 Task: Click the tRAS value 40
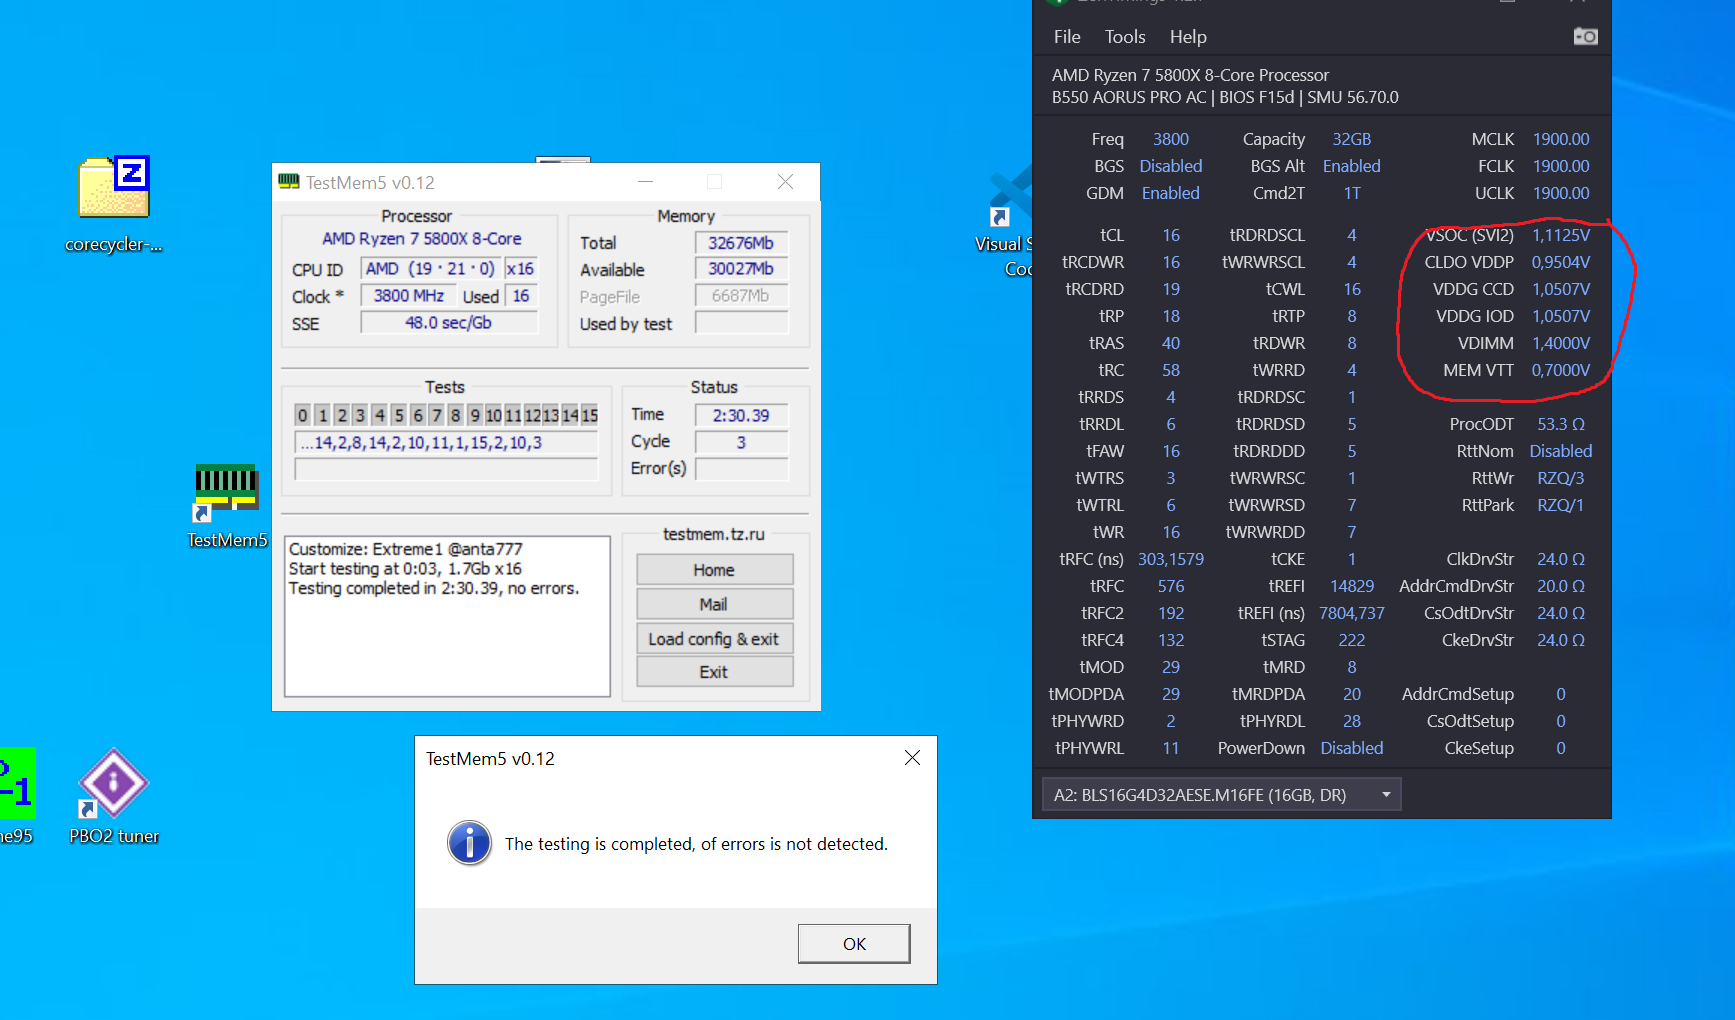tap(1171, 343)
